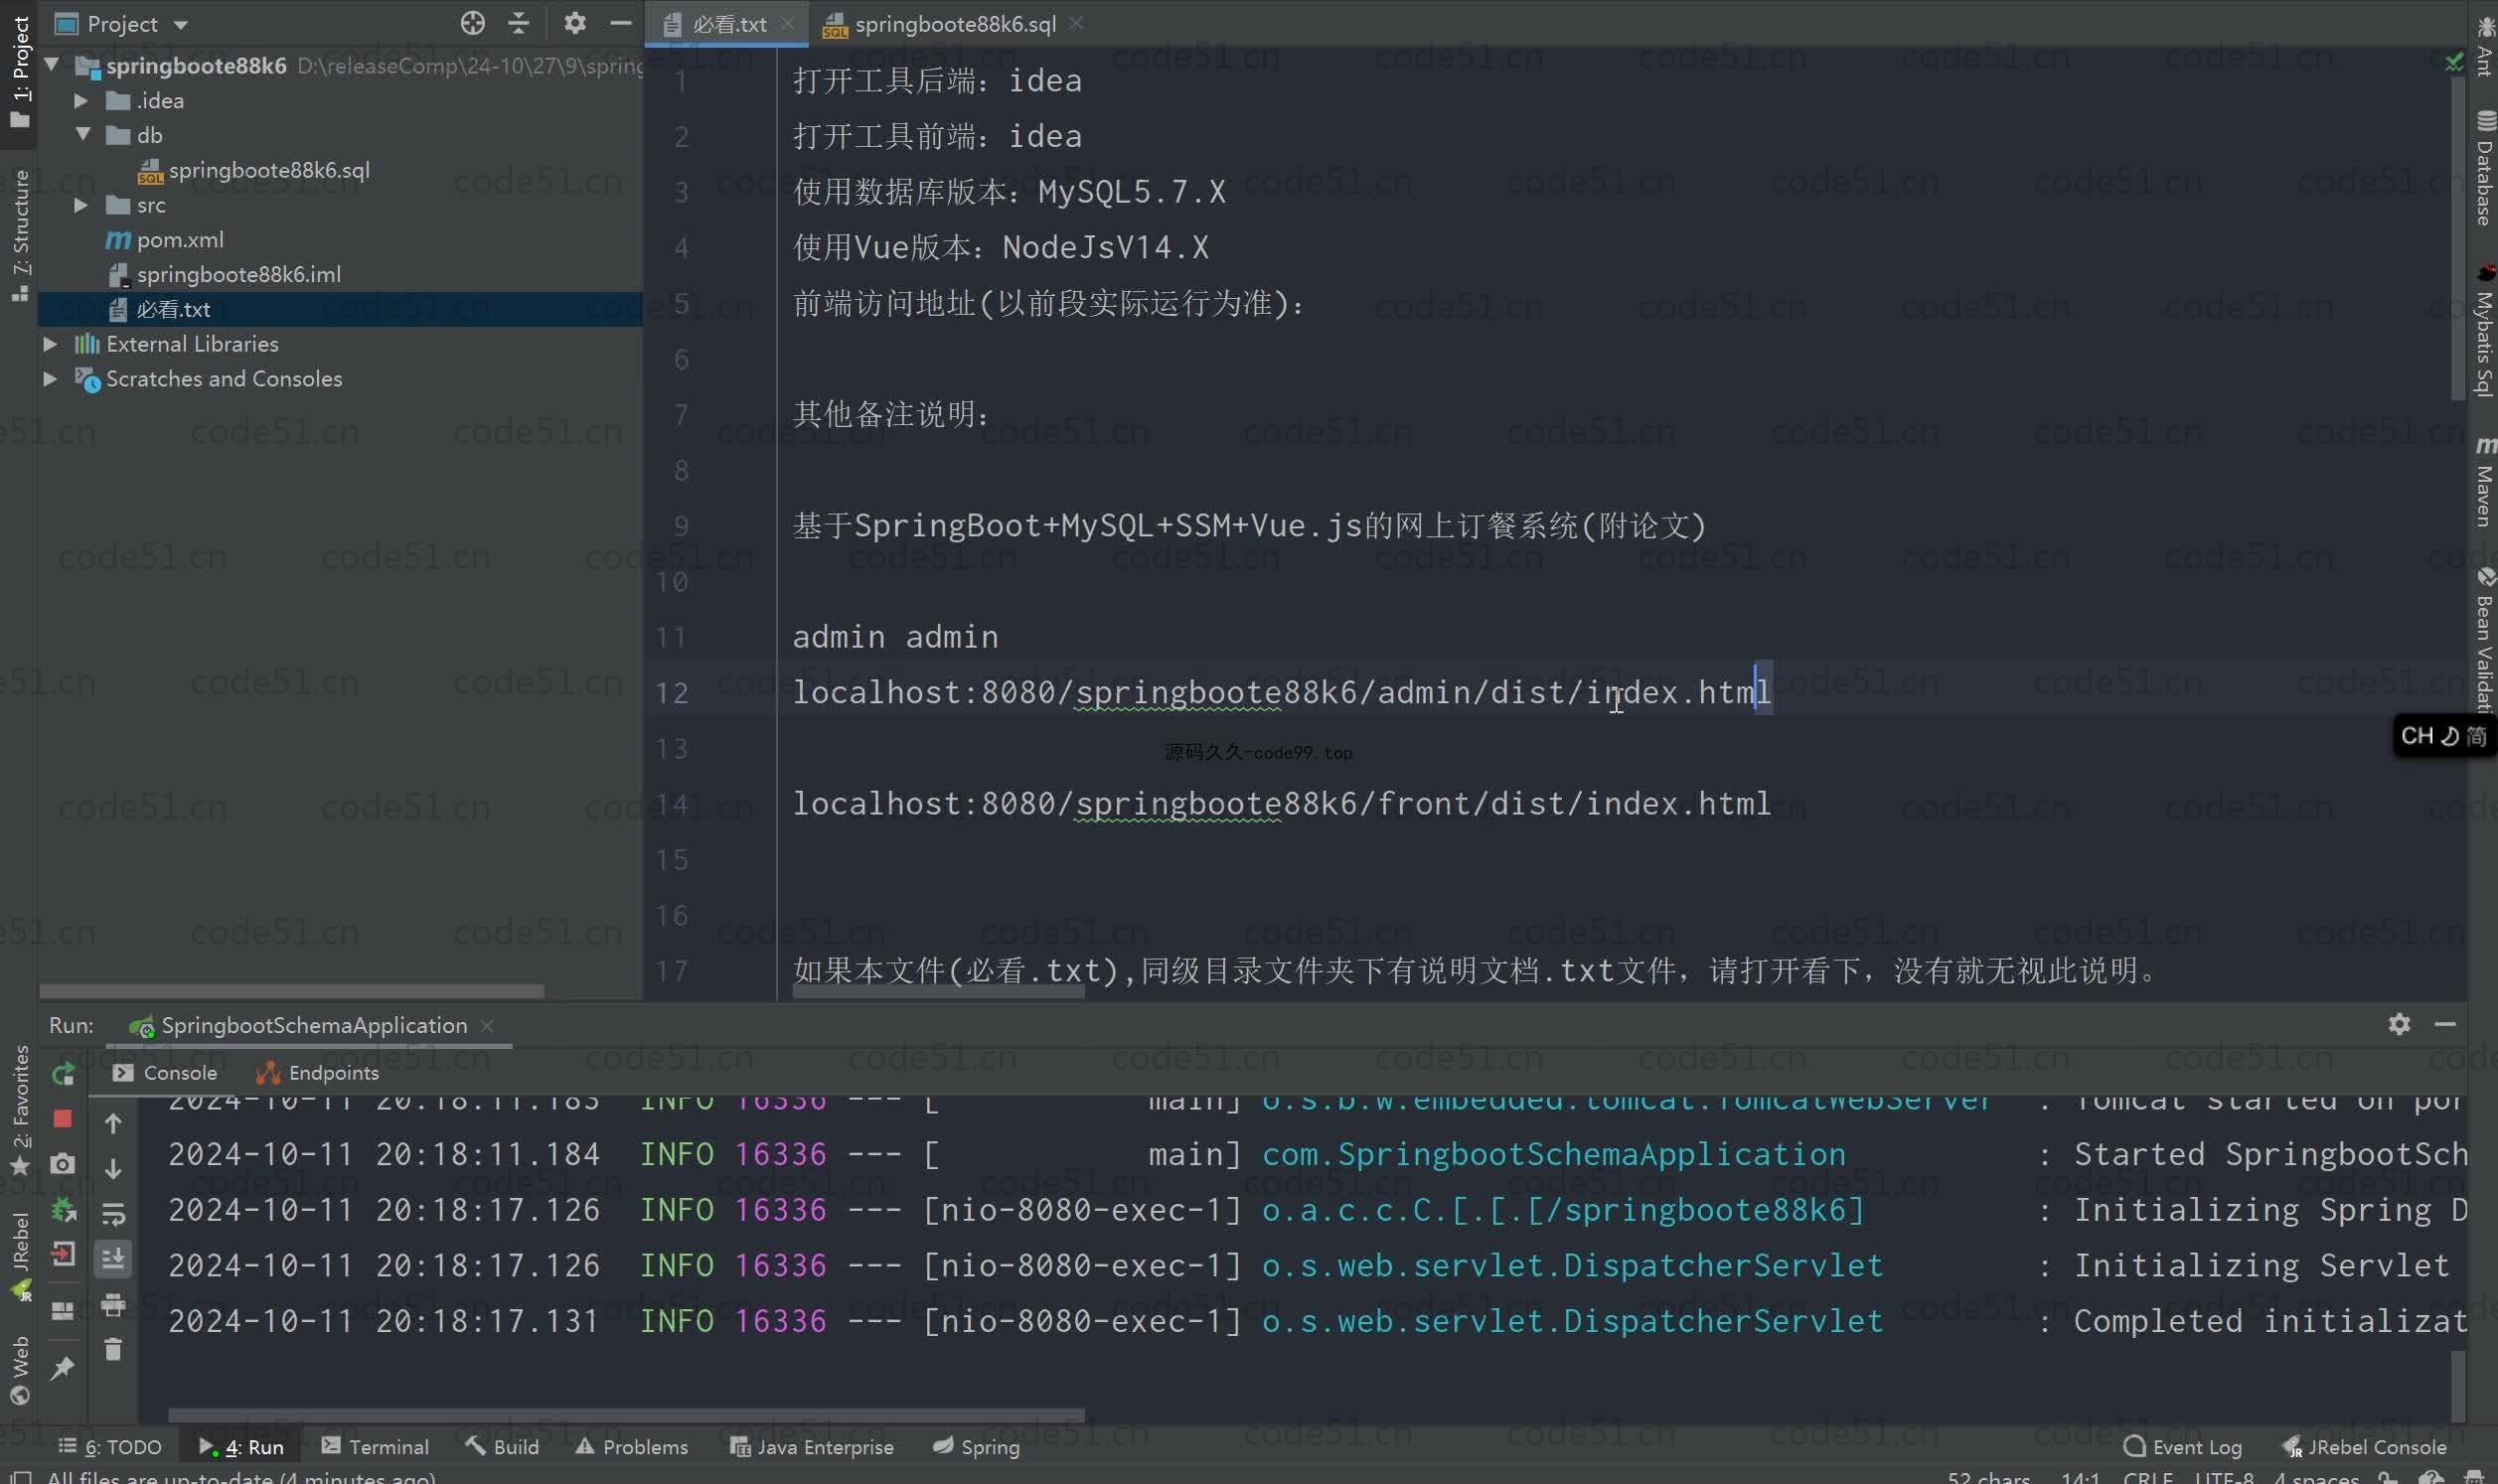The image size is (2498, 1484).
Task: Open Java Enterprise tool window
Action: (x=812, y=1447)
